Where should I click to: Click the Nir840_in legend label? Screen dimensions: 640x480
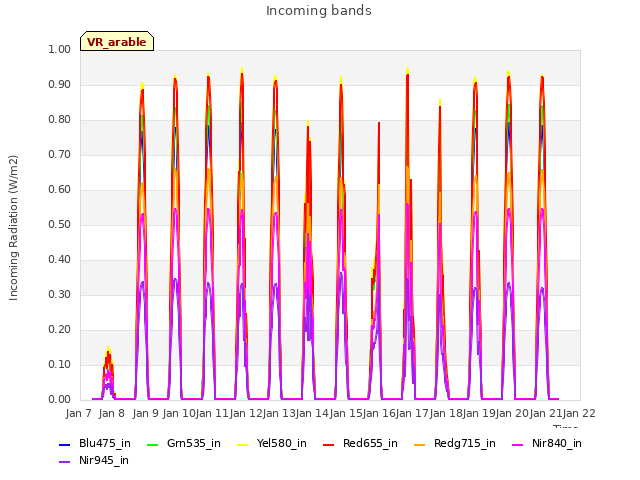coord(556,443)
